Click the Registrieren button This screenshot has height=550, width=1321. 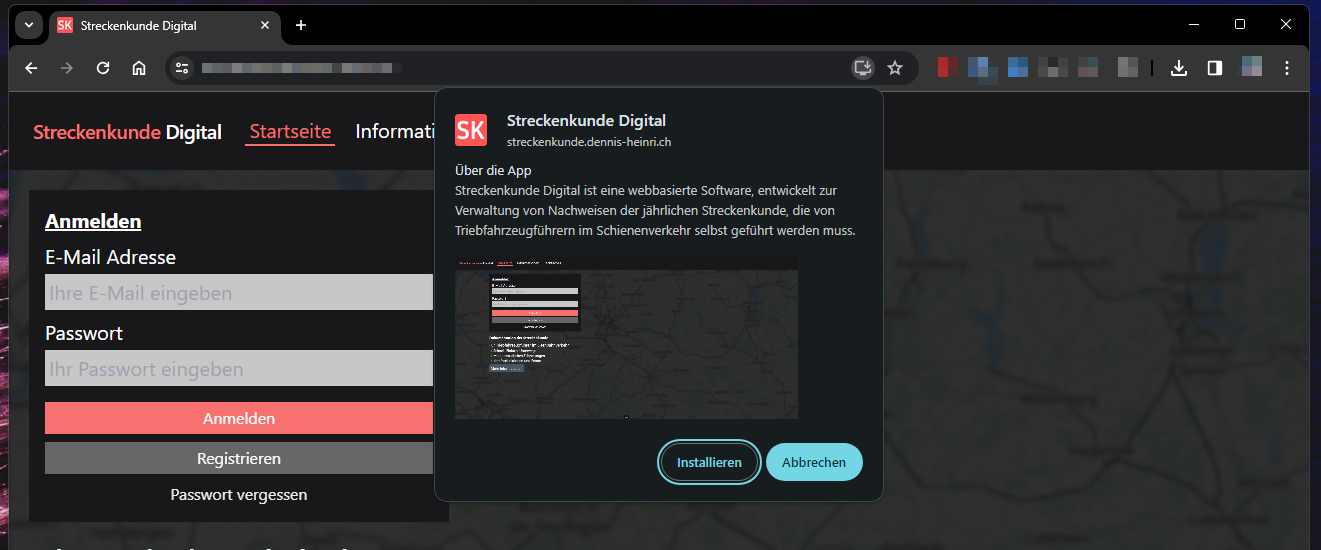point(238,458)
